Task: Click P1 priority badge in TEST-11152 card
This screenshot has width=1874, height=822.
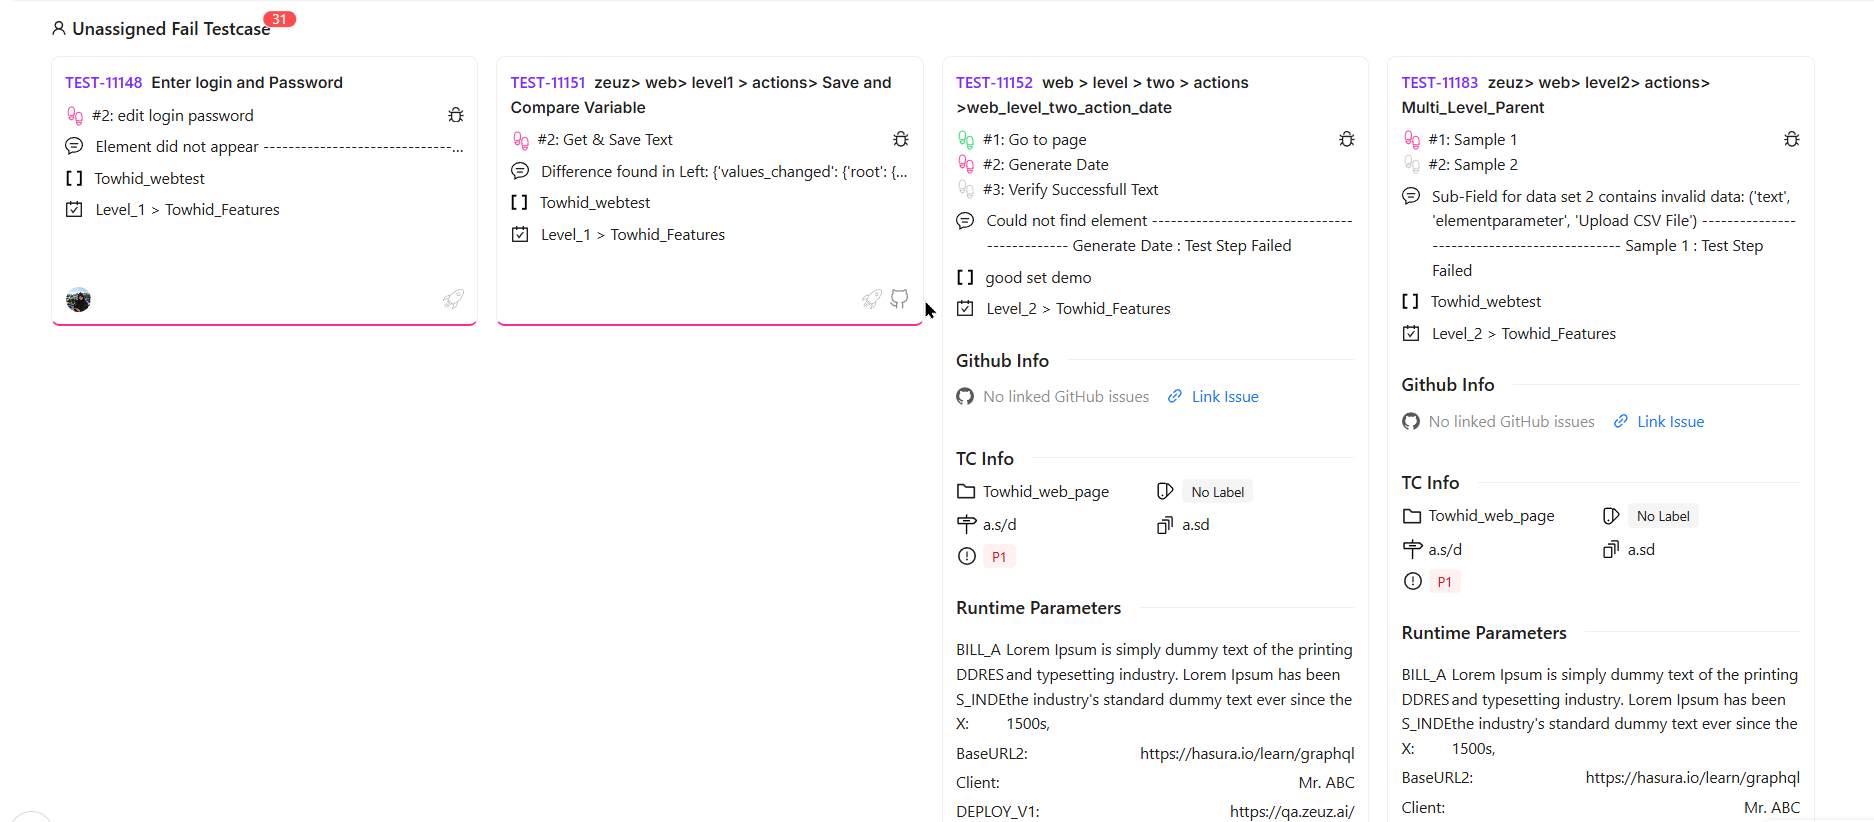Action: tap(999, 557)
